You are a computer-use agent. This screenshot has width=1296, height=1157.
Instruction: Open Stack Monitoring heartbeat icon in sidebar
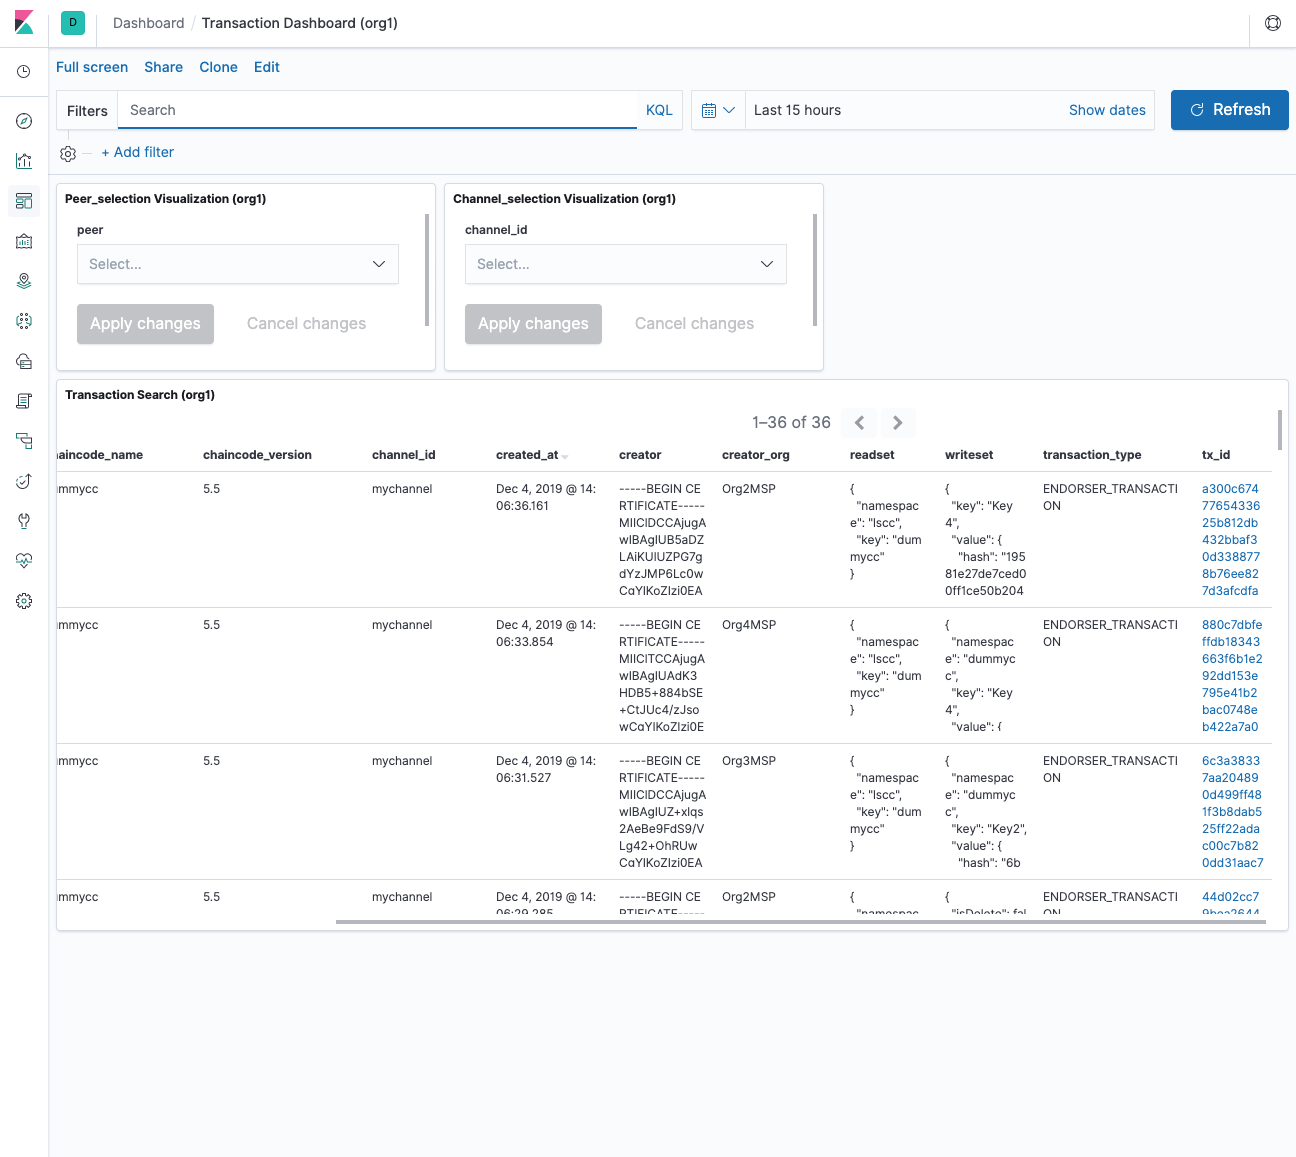pos(24,561)
